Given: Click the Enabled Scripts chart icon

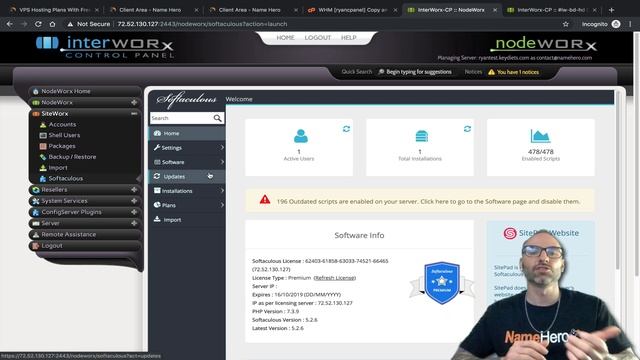Looking at the screenshot, I should pos(540,136).
